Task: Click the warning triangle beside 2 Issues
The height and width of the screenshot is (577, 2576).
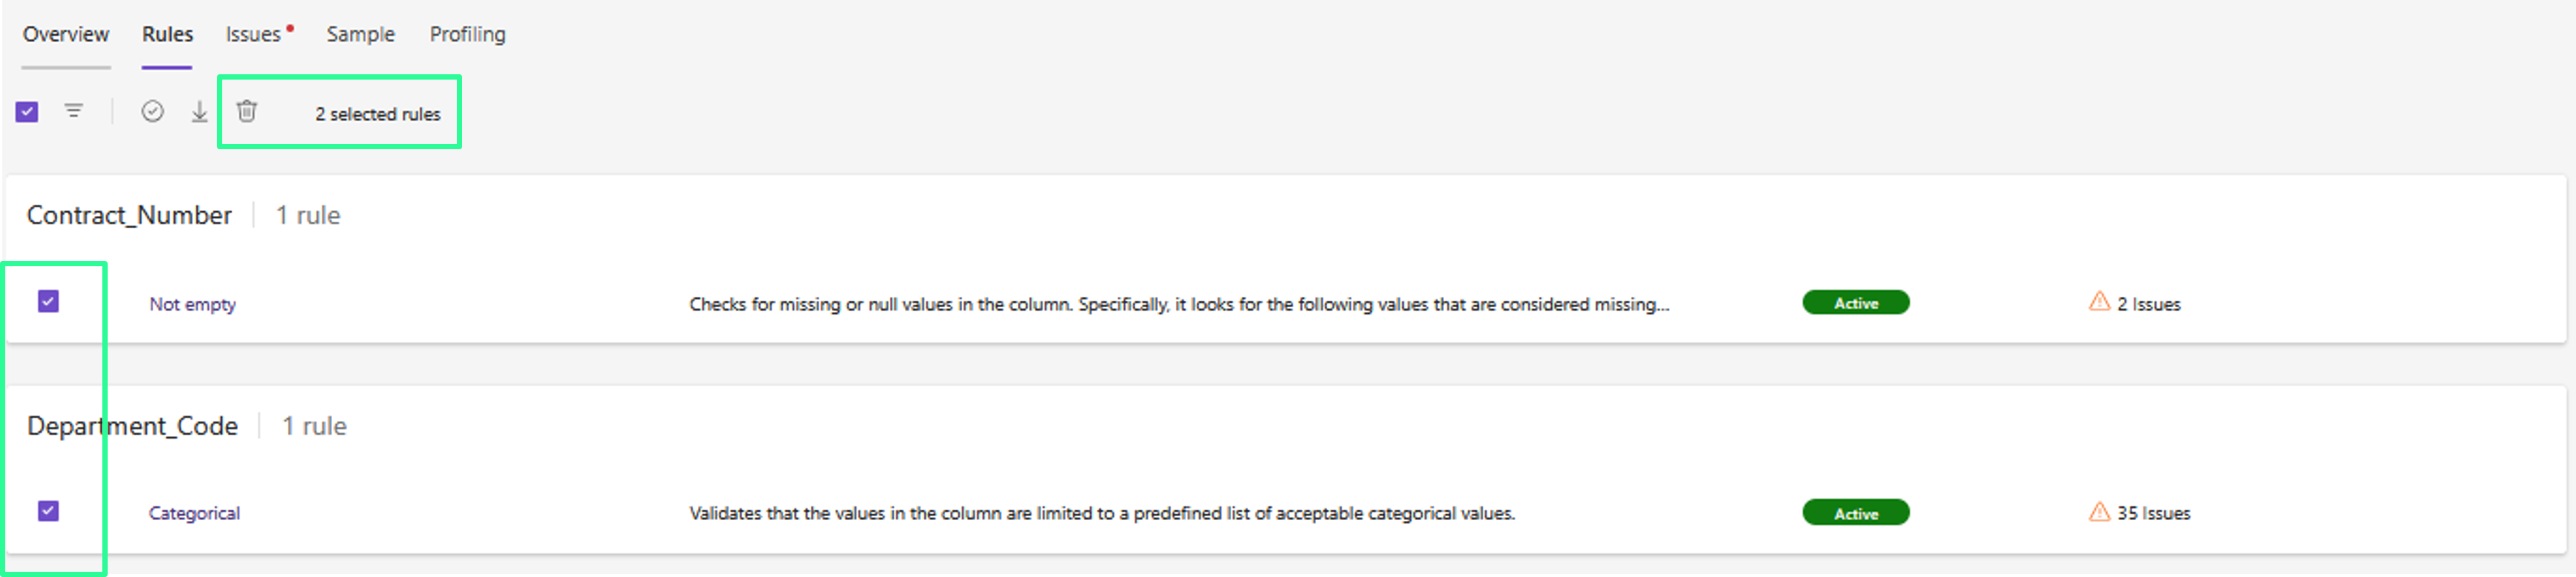Action: (x=2099, y=302)
